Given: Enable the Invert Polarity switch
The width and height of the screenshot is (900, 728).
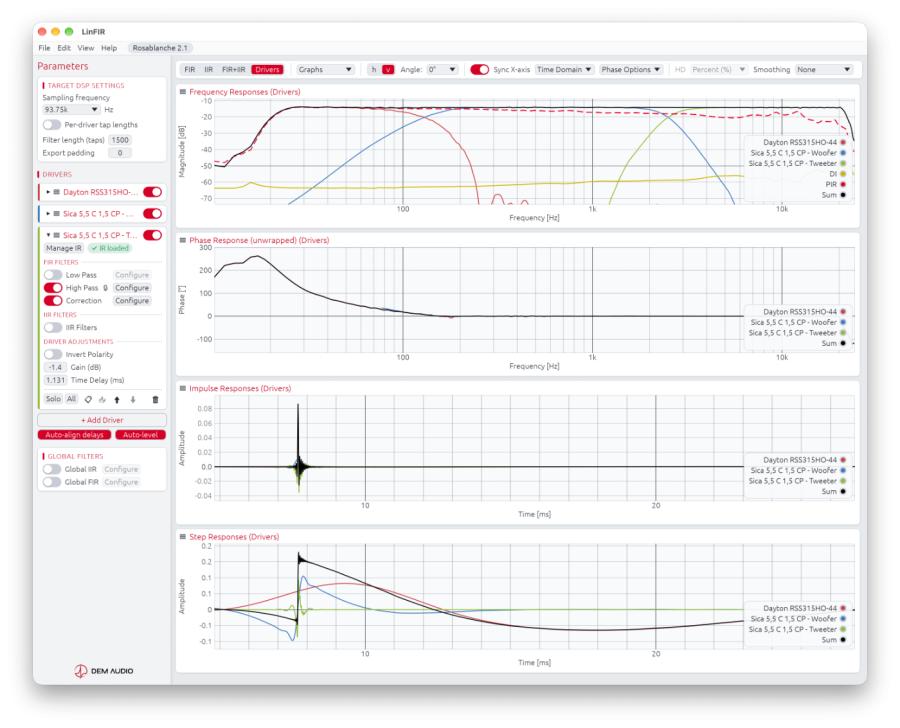Looking at the screenshot, I should tap(53, 354).
